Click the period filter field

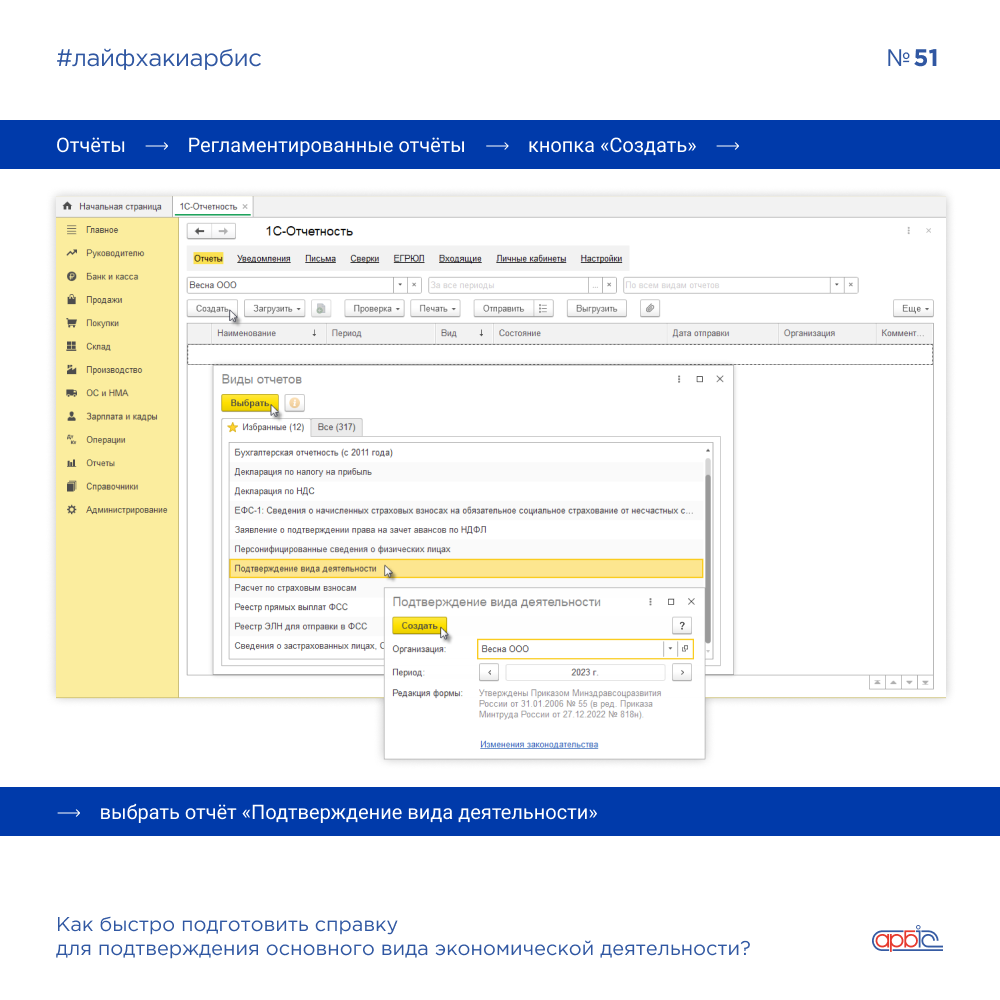[x=508, y=285]
